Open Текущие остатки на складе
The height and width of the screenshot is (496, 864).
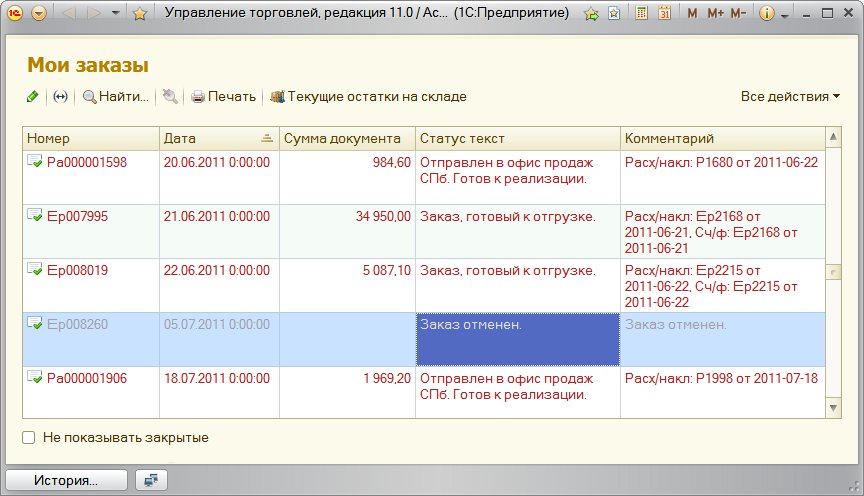point(368,96)
